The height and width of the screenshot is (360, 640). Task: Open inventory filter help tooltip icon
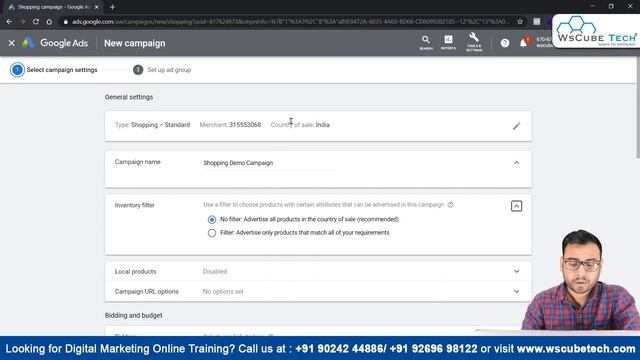[451, 204]
